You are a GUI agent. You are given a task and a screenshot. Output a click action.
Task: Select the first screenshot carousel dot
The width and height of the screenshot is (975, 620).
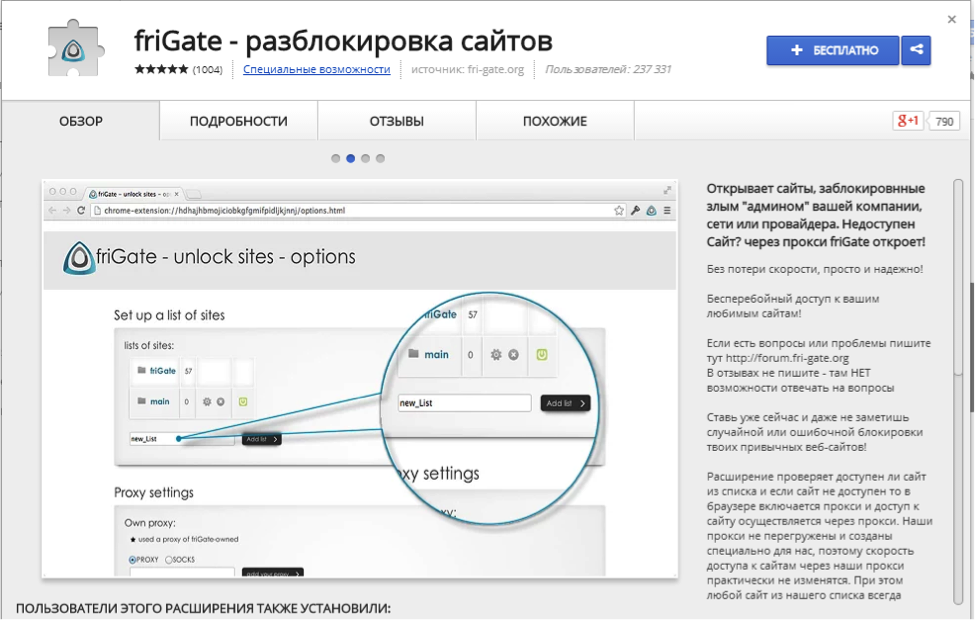(x=336, y=159)
